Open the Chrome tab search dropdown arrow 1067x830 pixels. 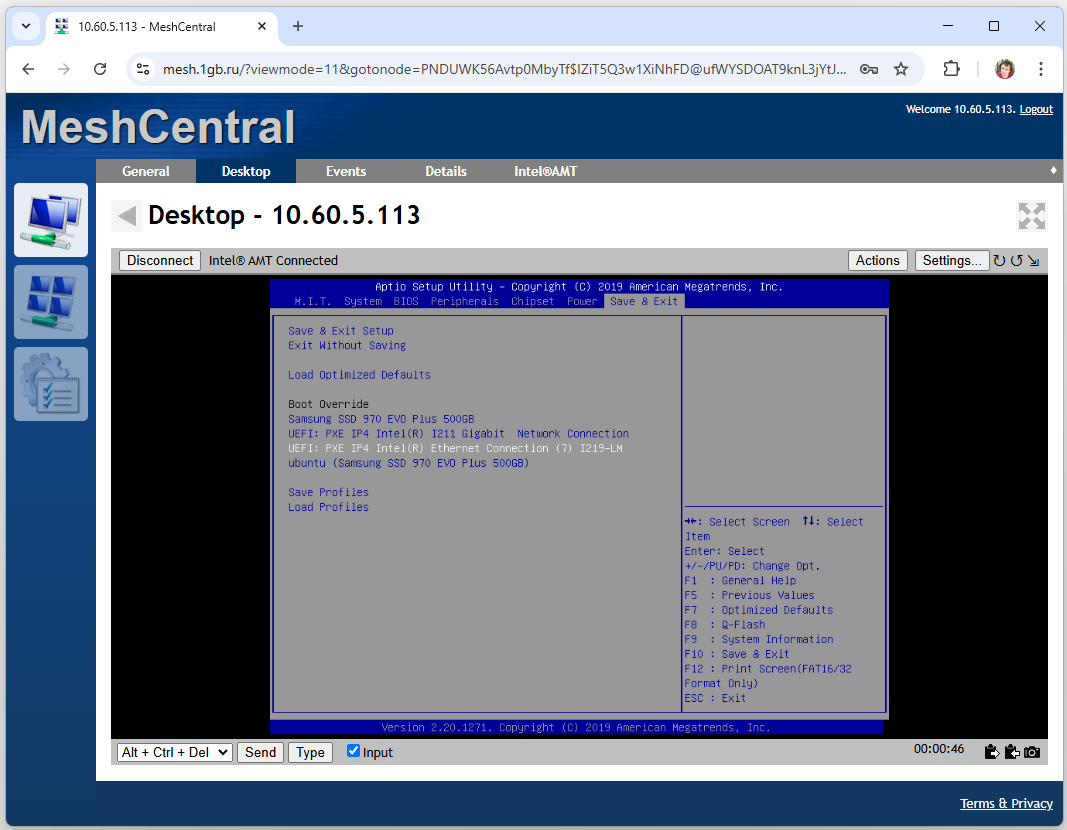pos(25,26)
